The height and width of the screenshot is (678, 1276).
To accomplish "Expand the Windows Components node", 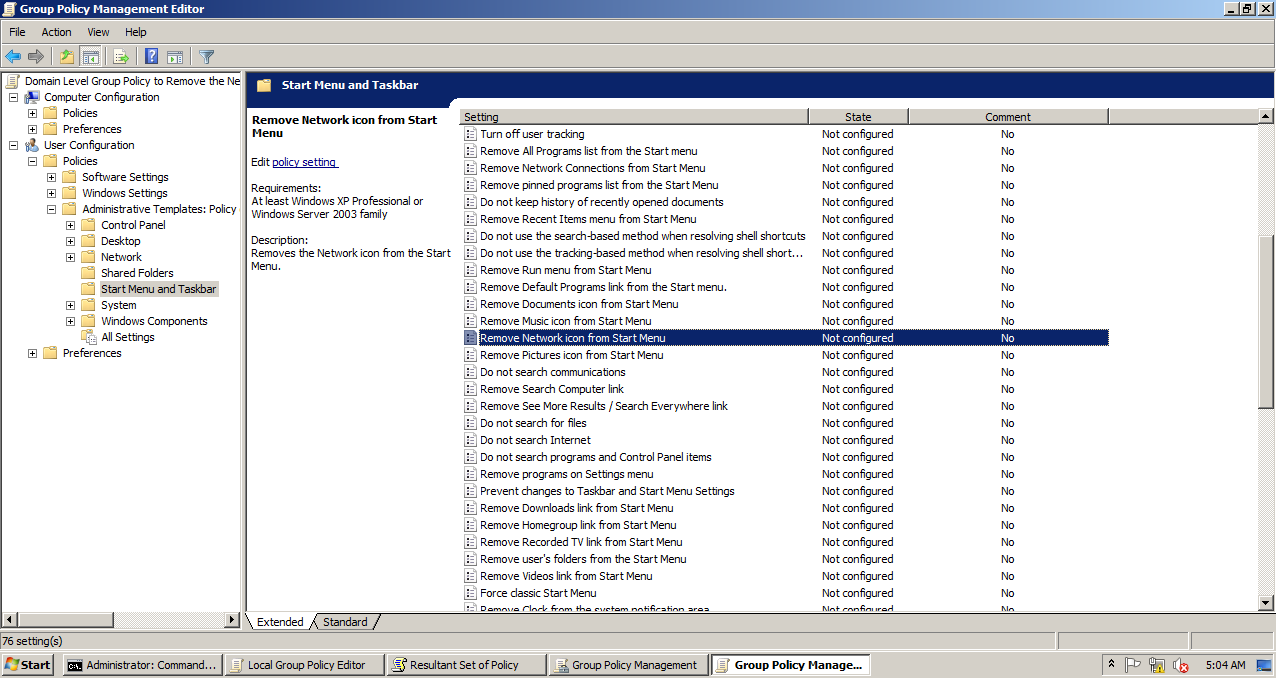I will click(69, 321).
